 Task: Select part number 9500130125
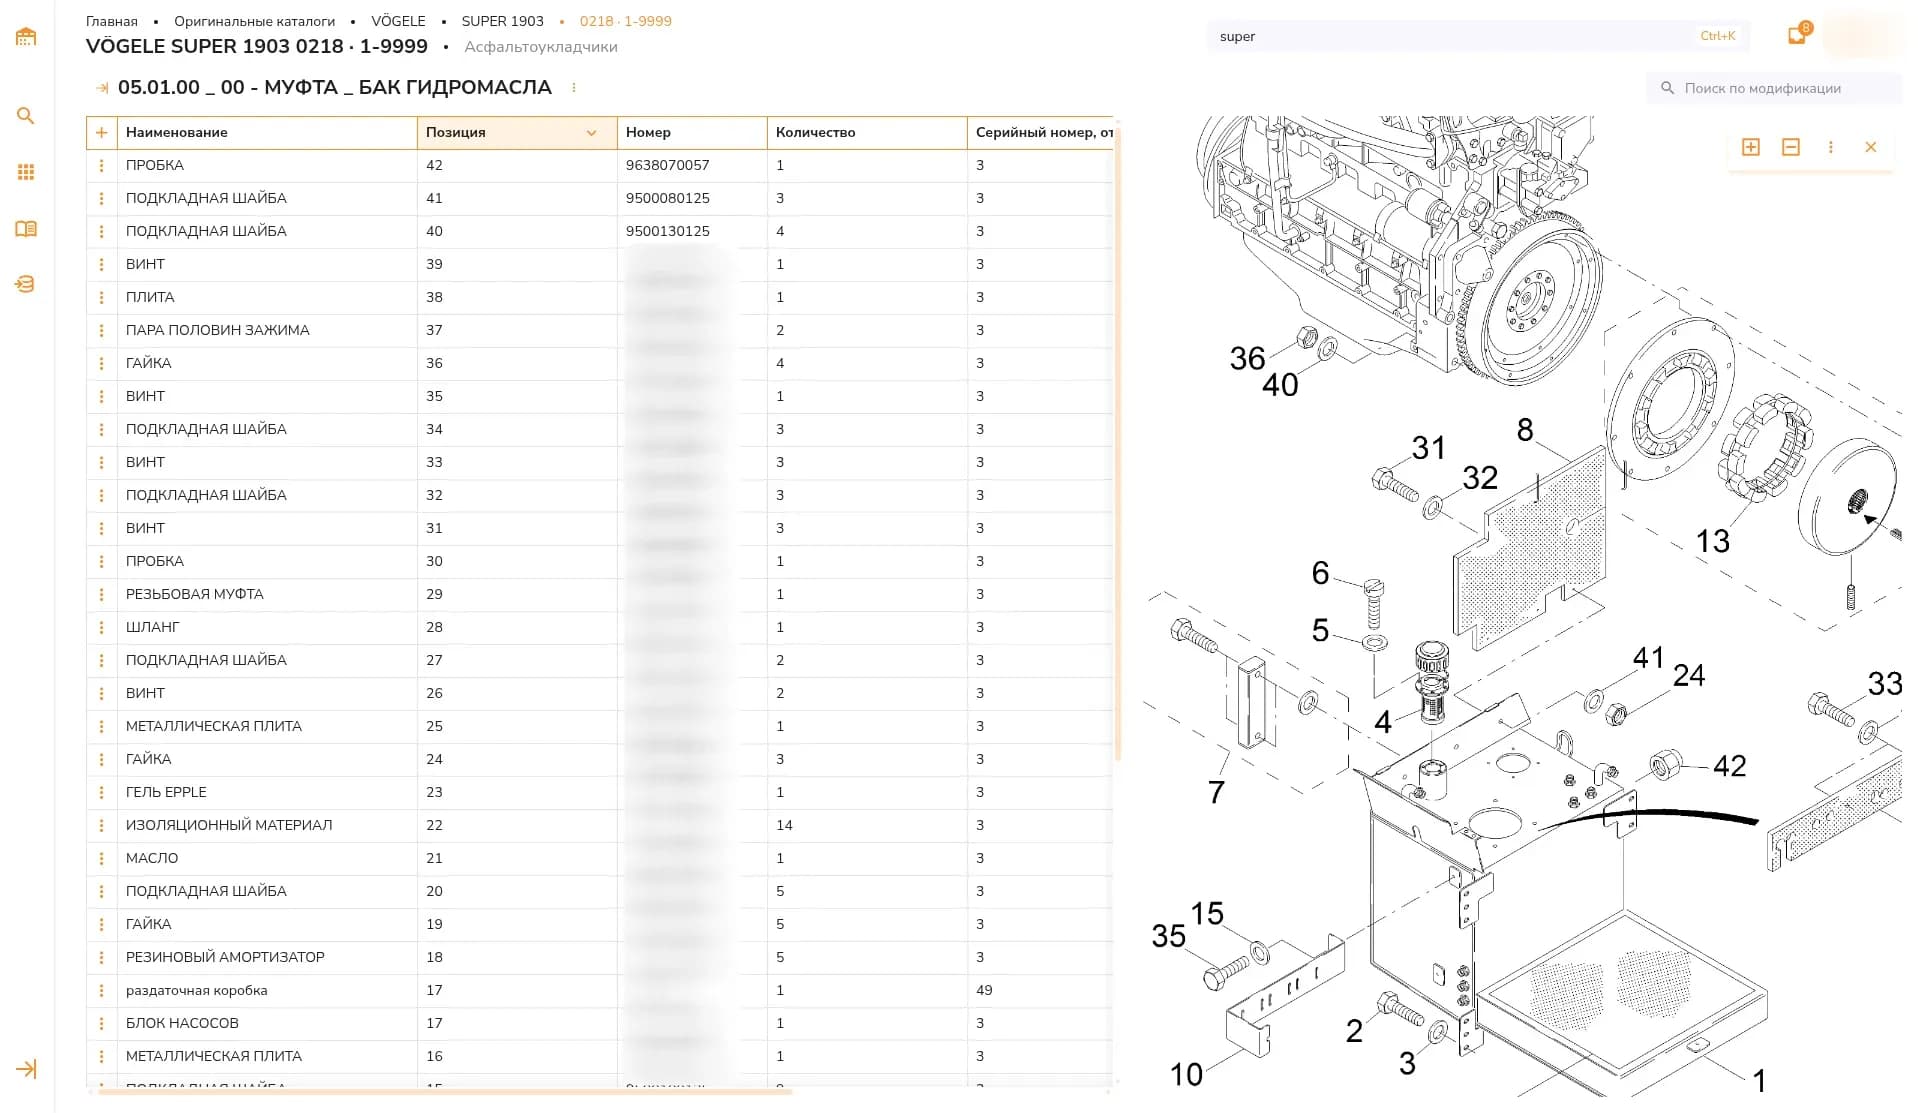[x=667, y=231]
